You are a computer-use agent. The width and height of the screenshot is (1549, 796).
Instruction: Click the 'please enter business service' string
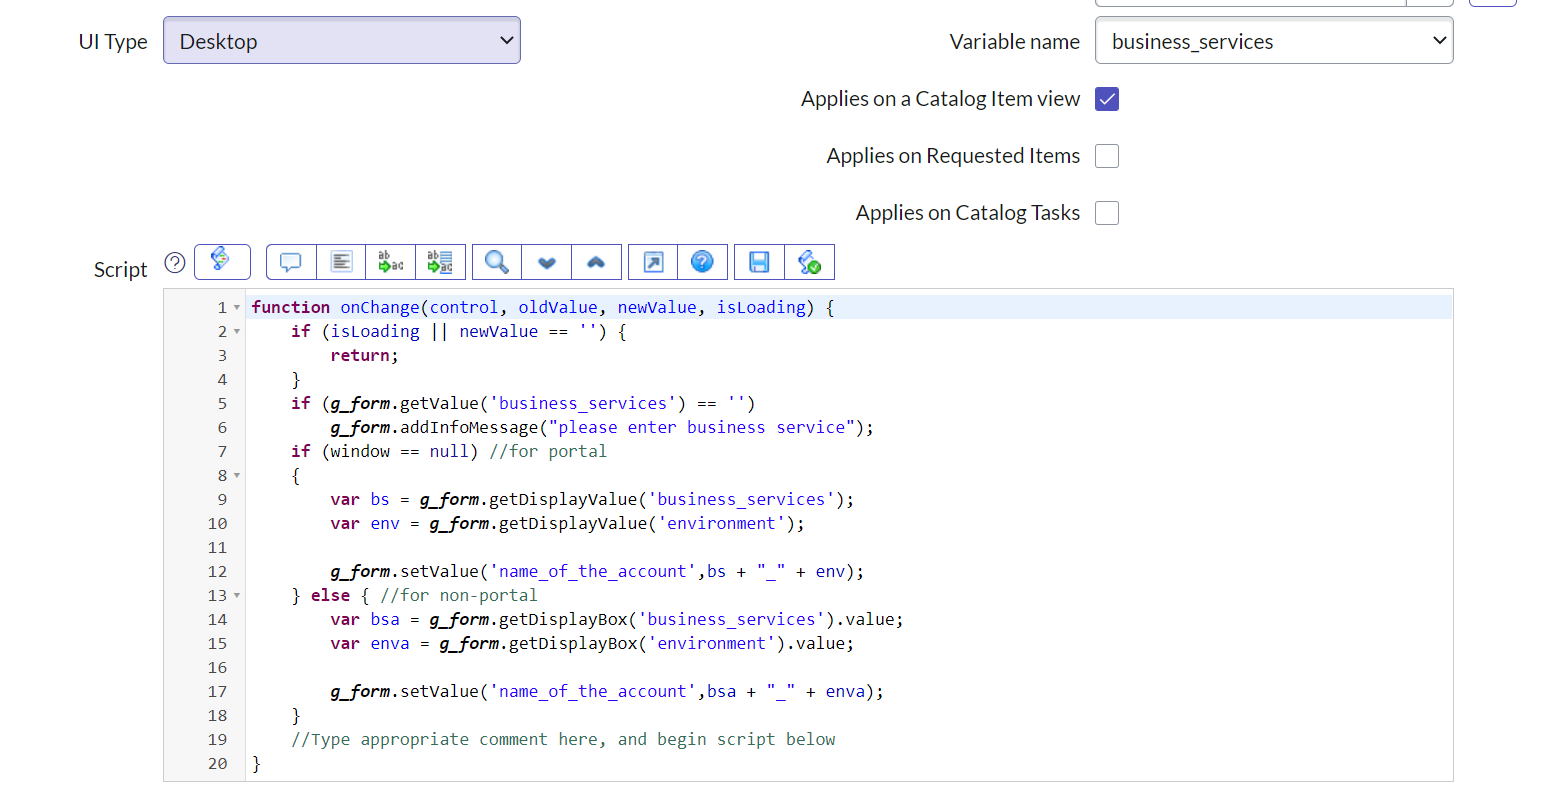pyautogui.click(x=702, y=428)
